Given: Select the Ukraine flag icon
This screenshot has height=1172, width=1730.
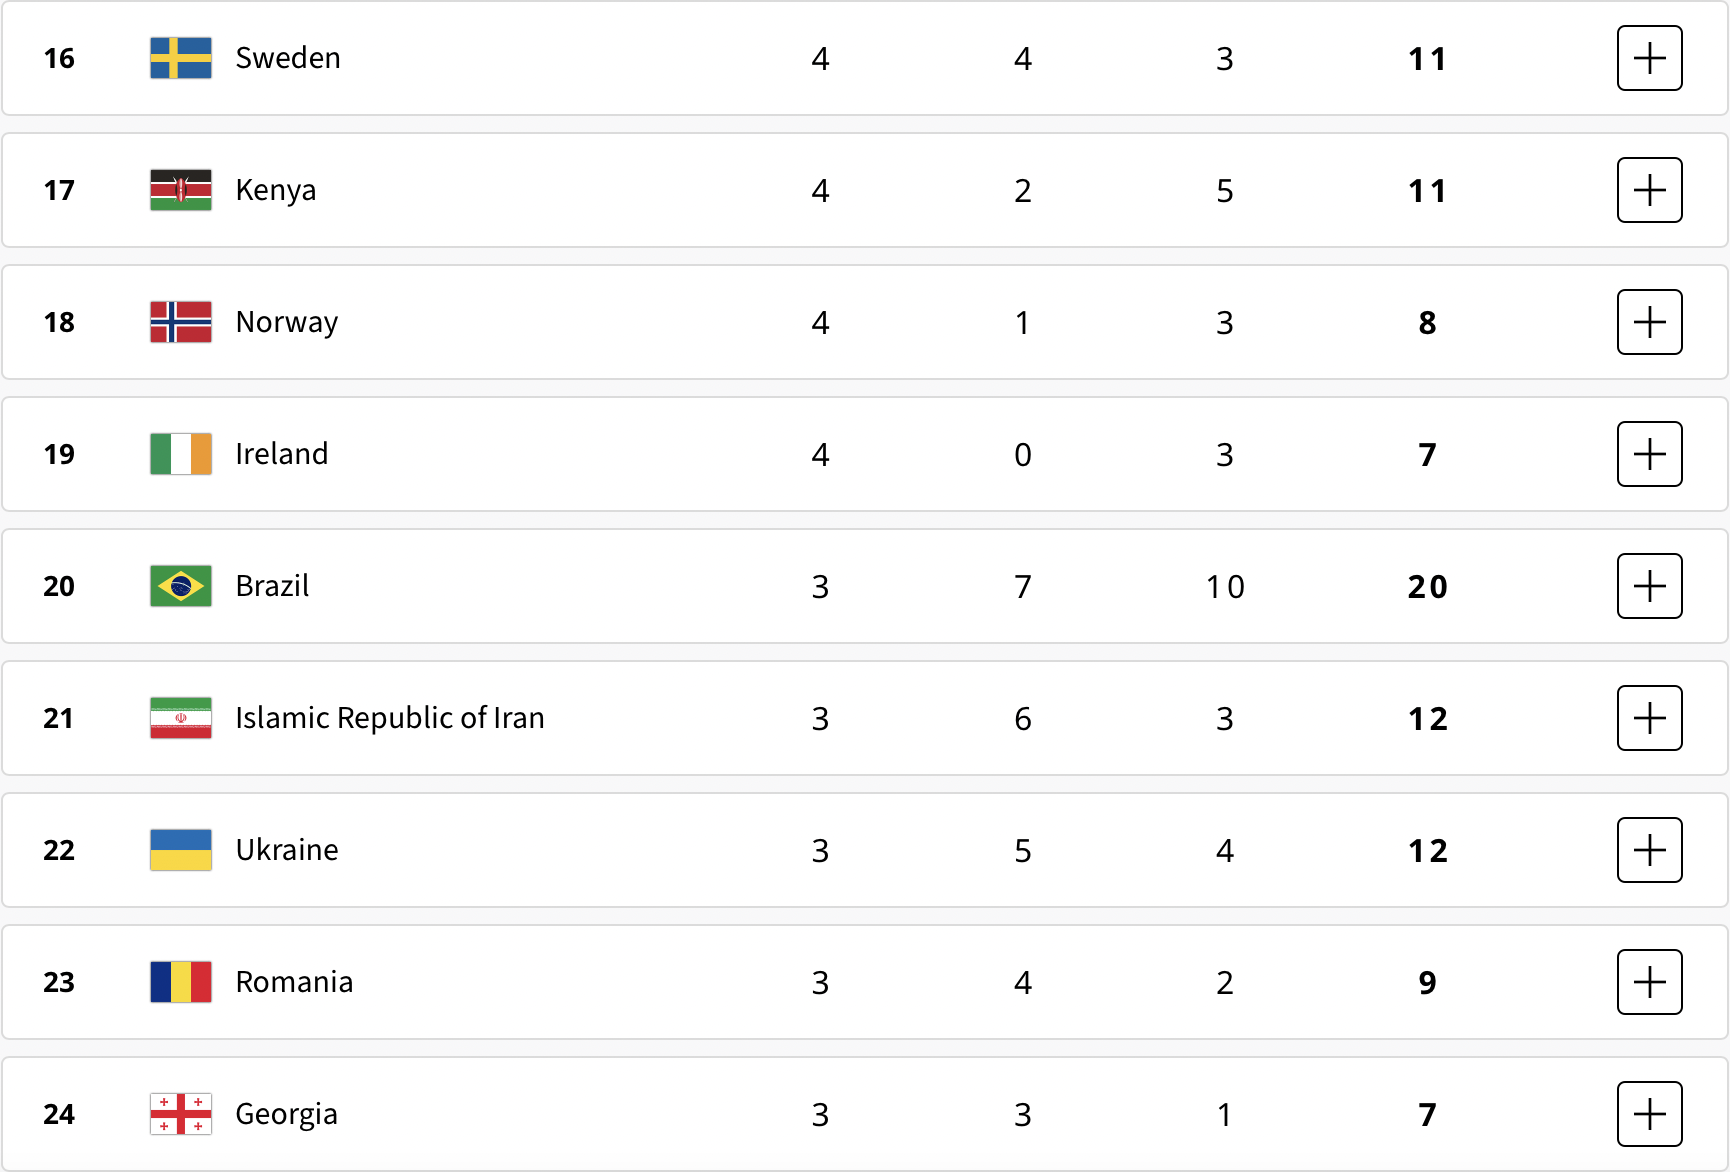Looking at the screenshot, I should 181,850.
